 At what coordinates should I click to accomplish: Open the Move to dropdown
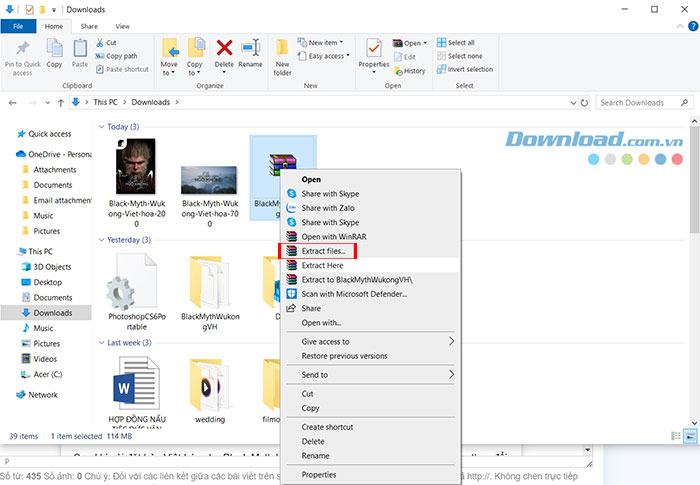[x=169, y=68]
